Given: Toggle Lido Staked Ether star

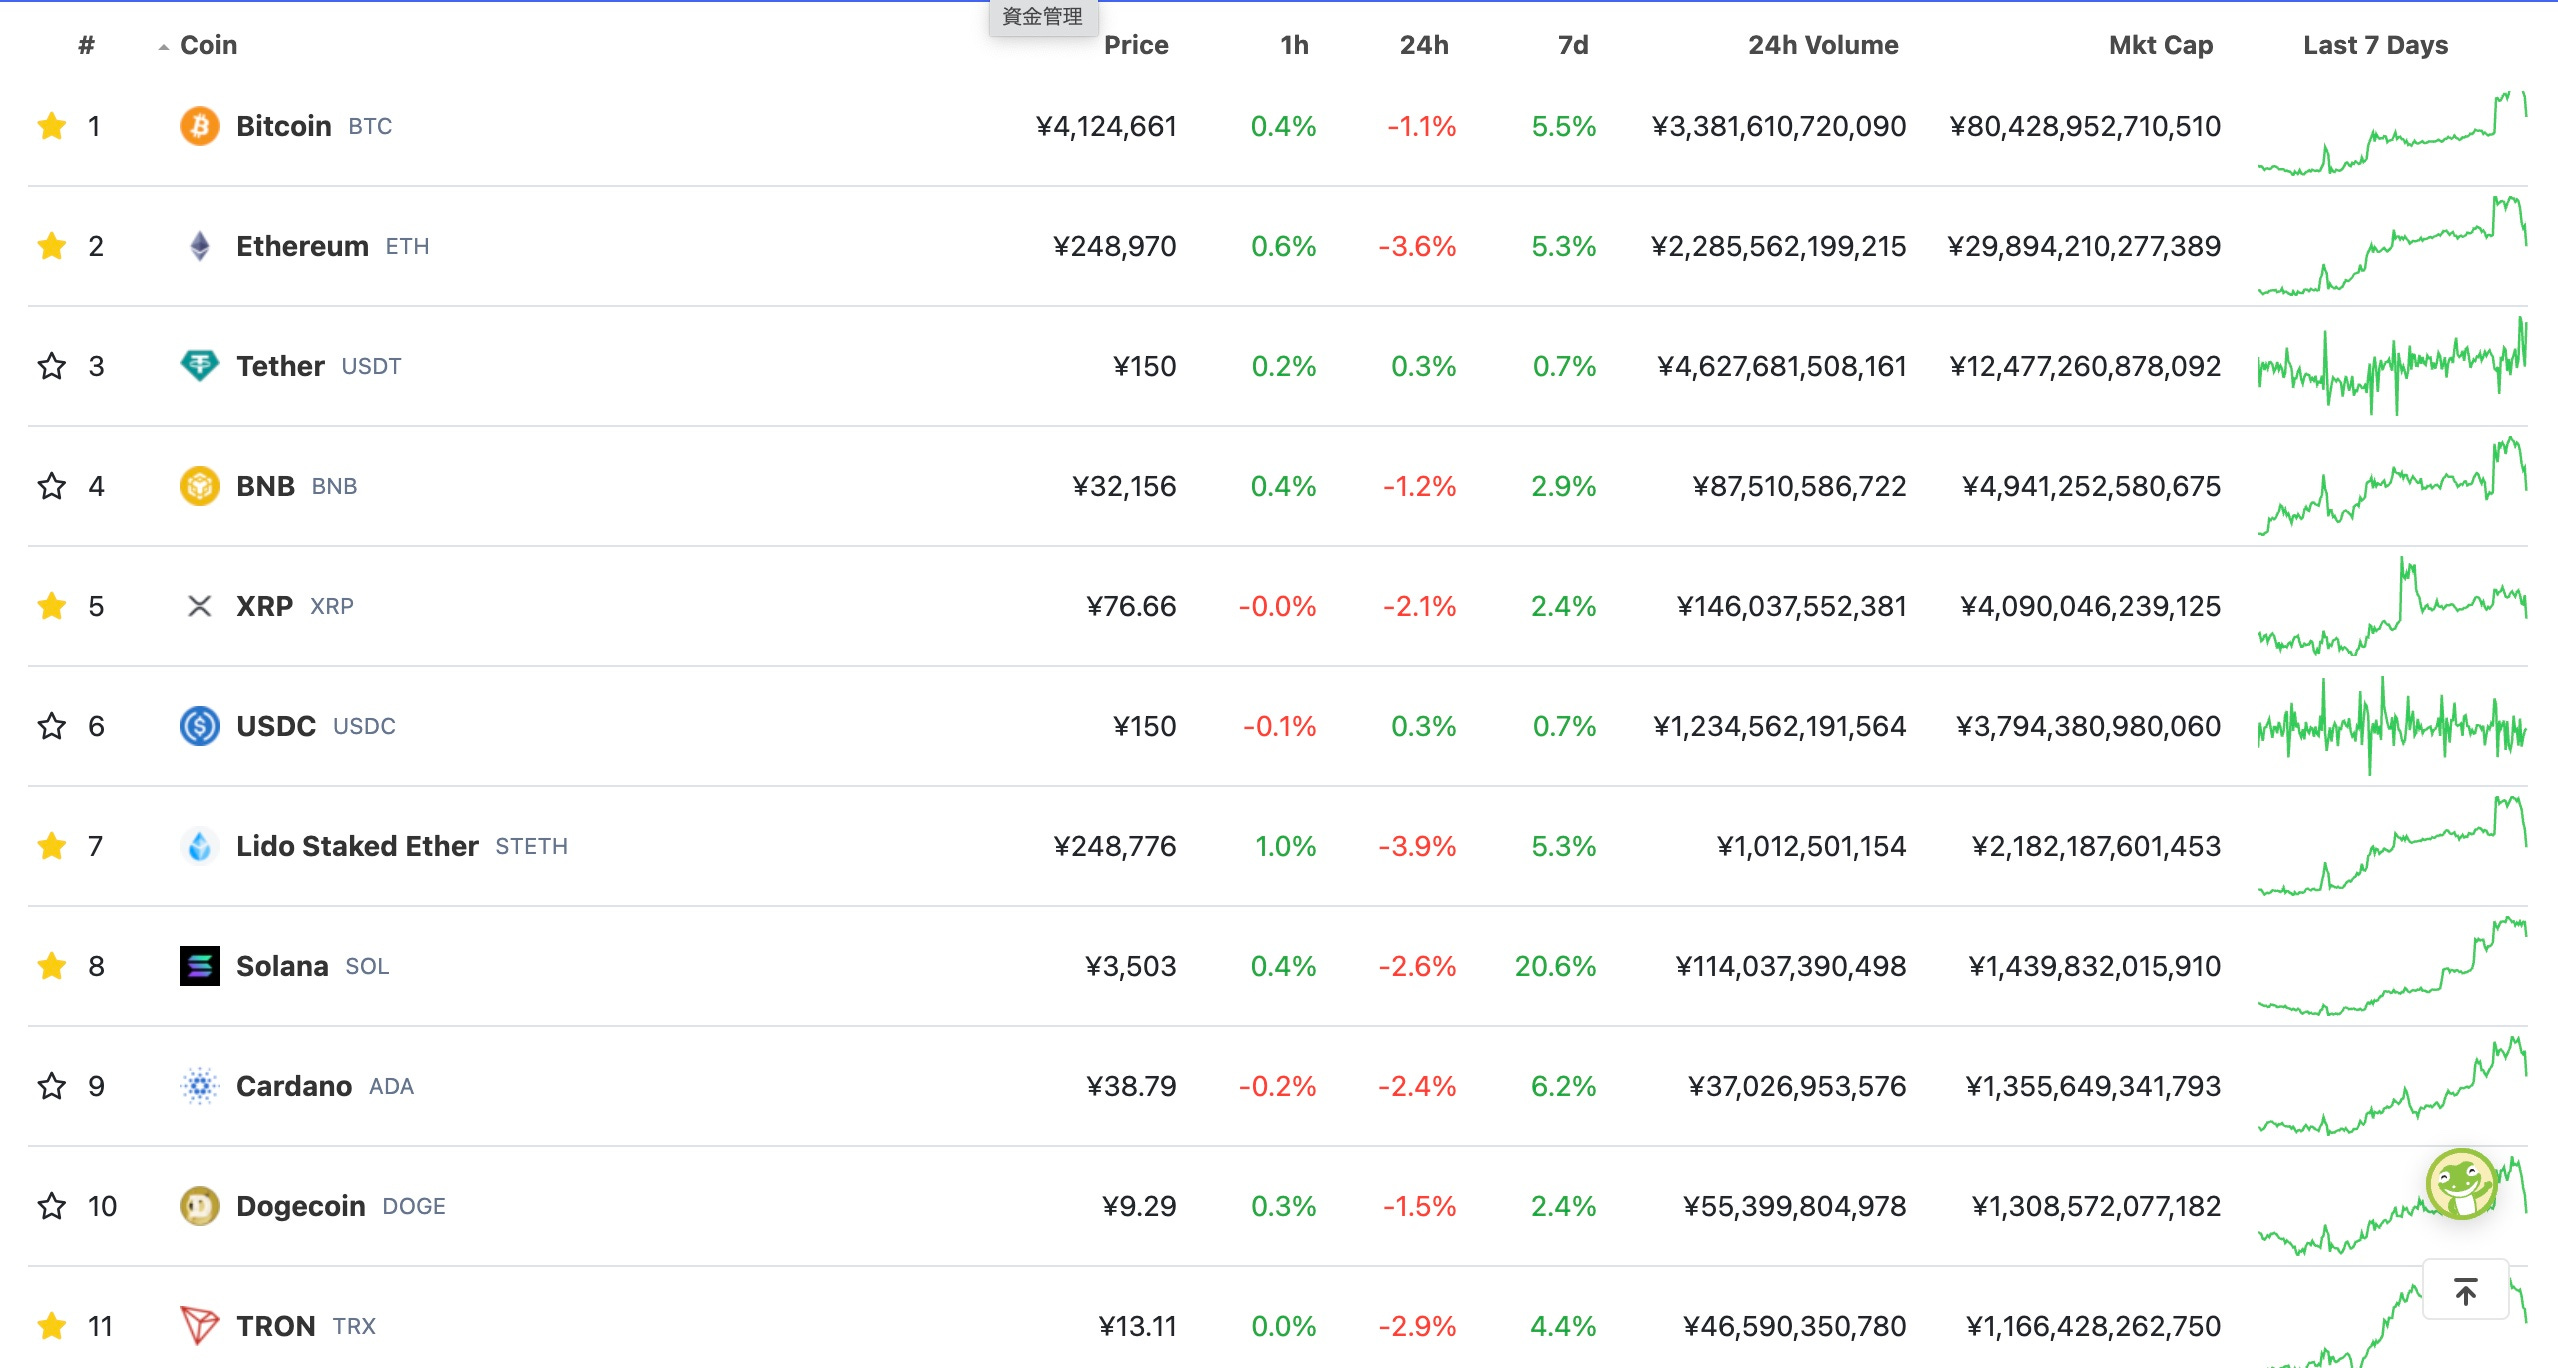Looking at the screenshot, I should (x=52, y=846).
